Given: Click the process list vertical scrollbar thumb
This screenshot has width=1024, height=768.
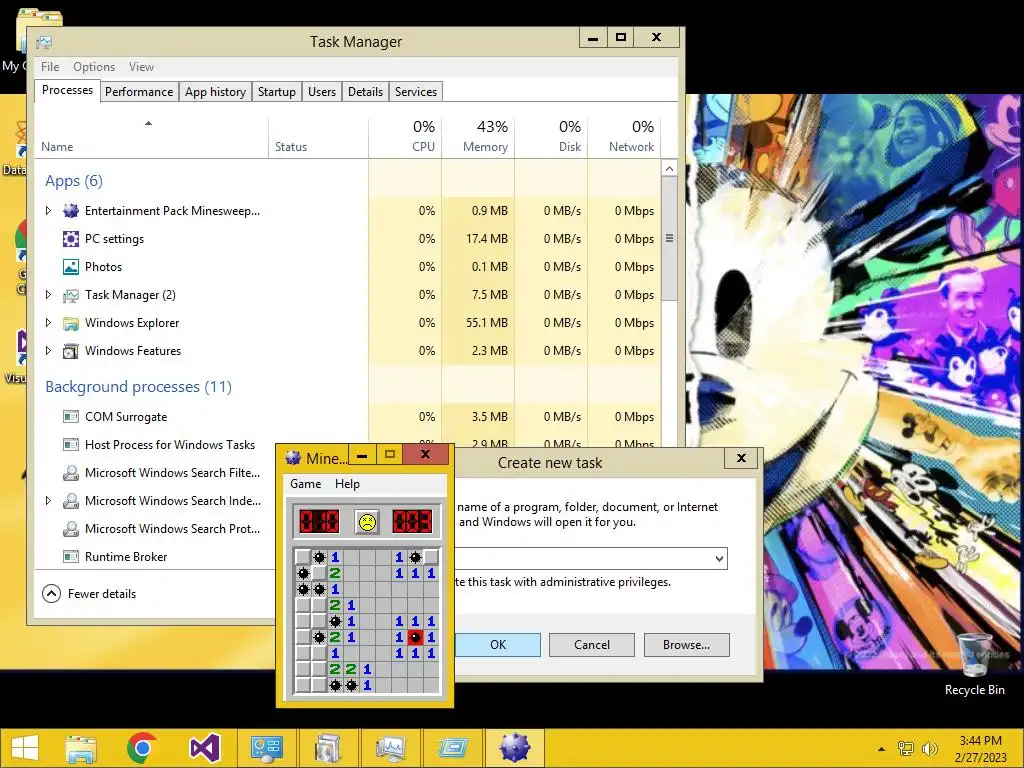Looking at the screenshot, I should 669,238.
